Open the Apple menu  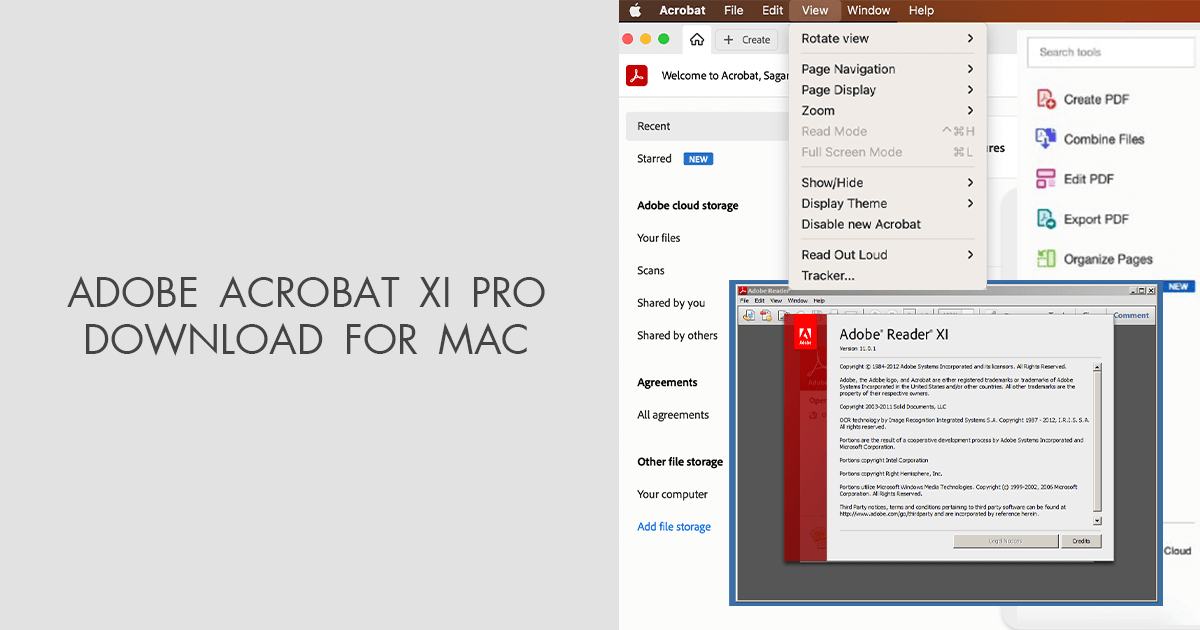point(634,10)
